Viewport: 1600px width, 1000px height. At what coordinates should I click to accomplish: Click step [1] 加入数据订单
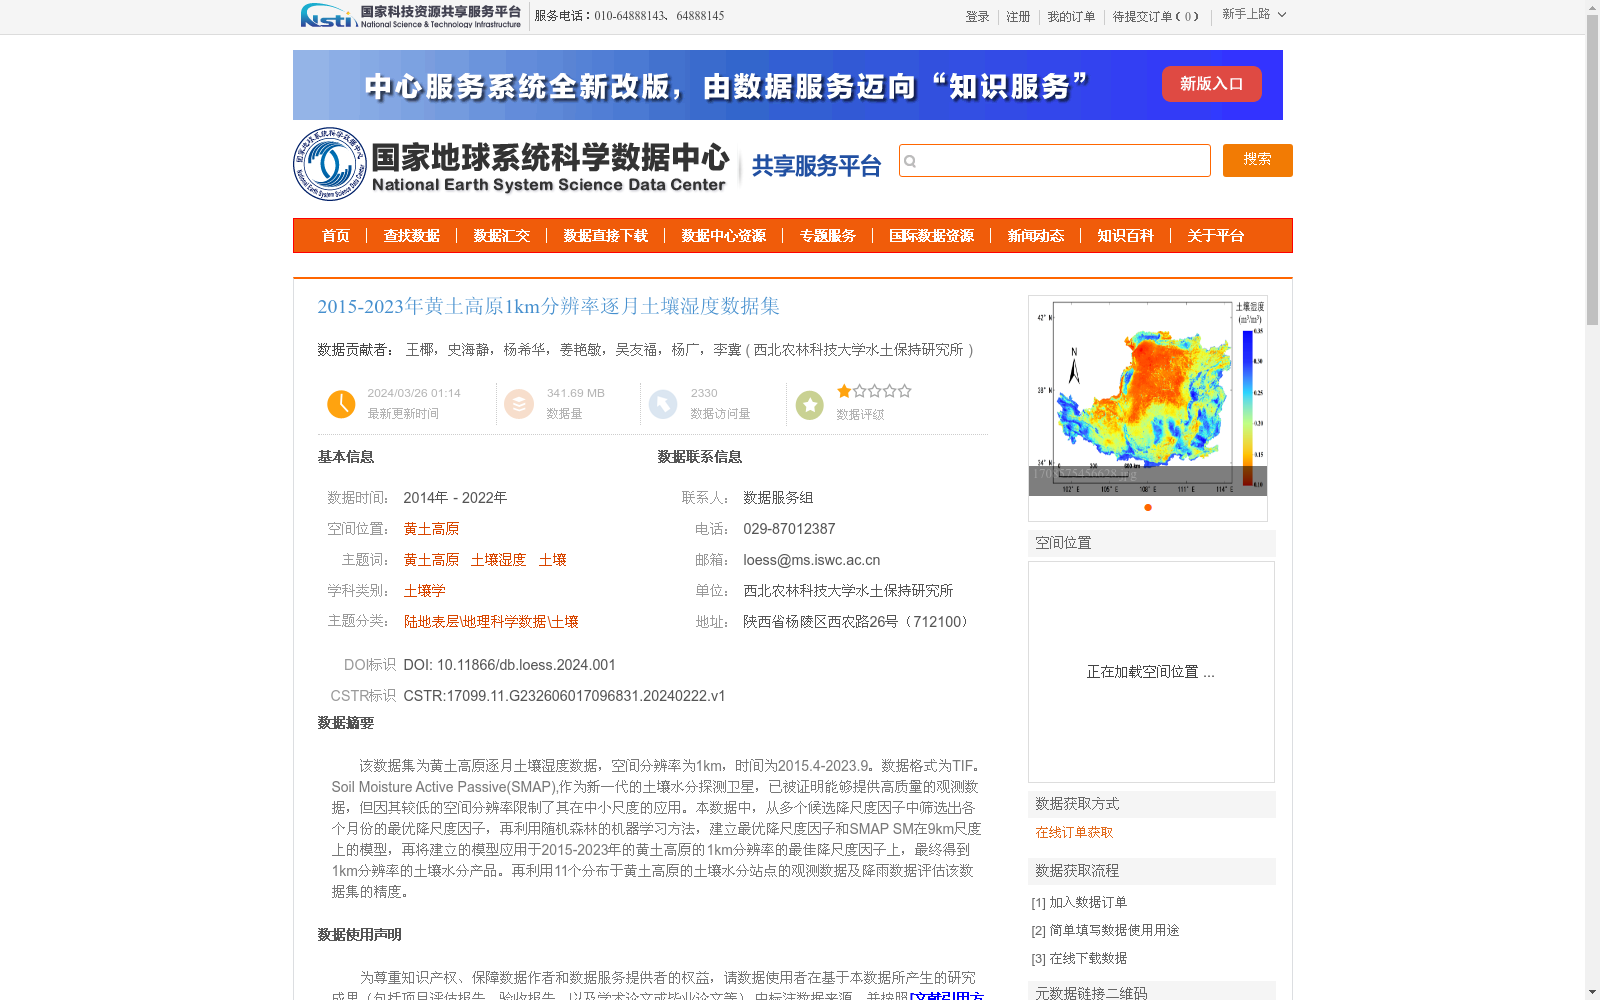[1079, 902]
